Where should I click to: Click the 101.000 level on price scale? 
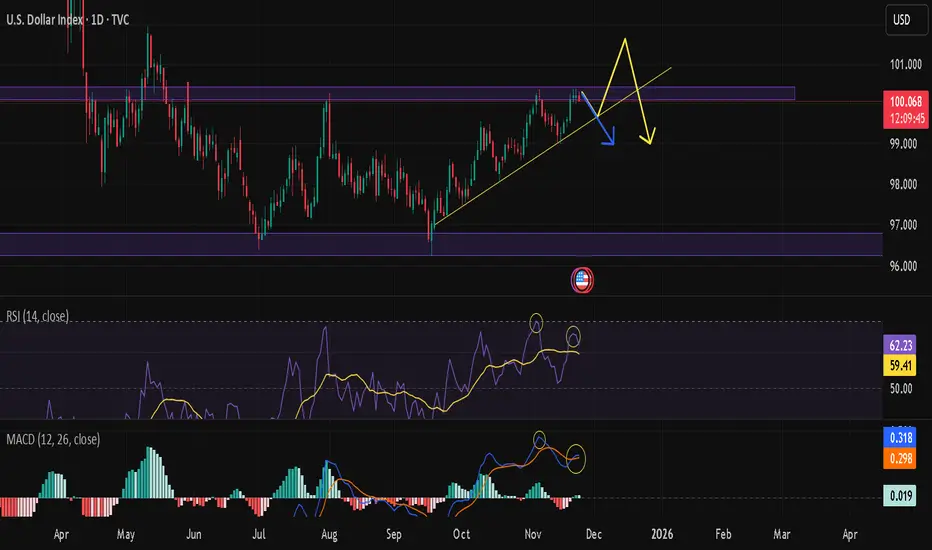(905, 64)
